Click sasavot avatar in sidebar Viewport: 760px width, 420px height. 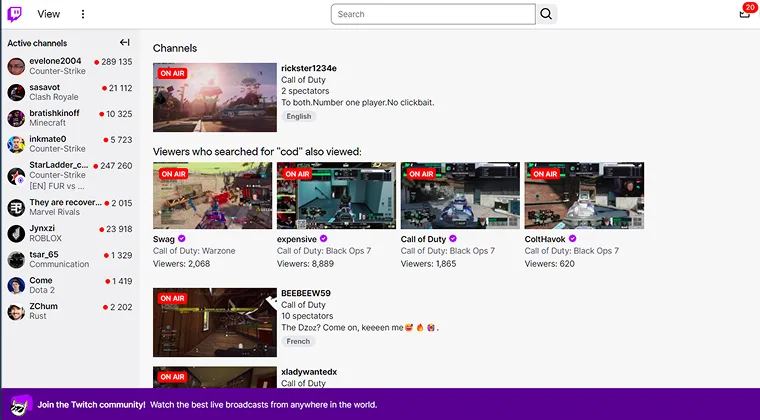tap(16, 92)
